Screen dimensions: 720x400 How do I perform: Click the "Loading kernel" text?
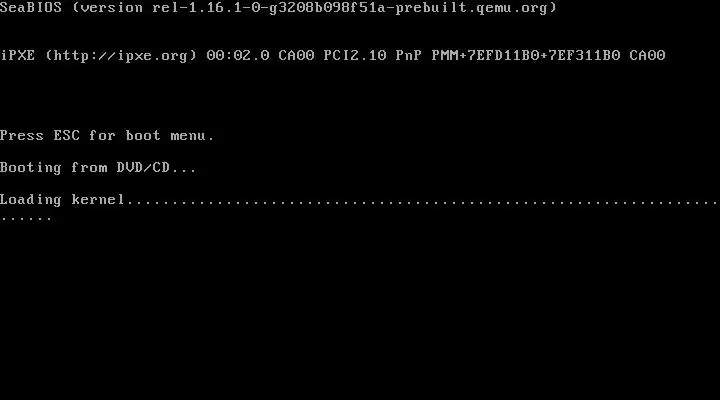point(62,200)
